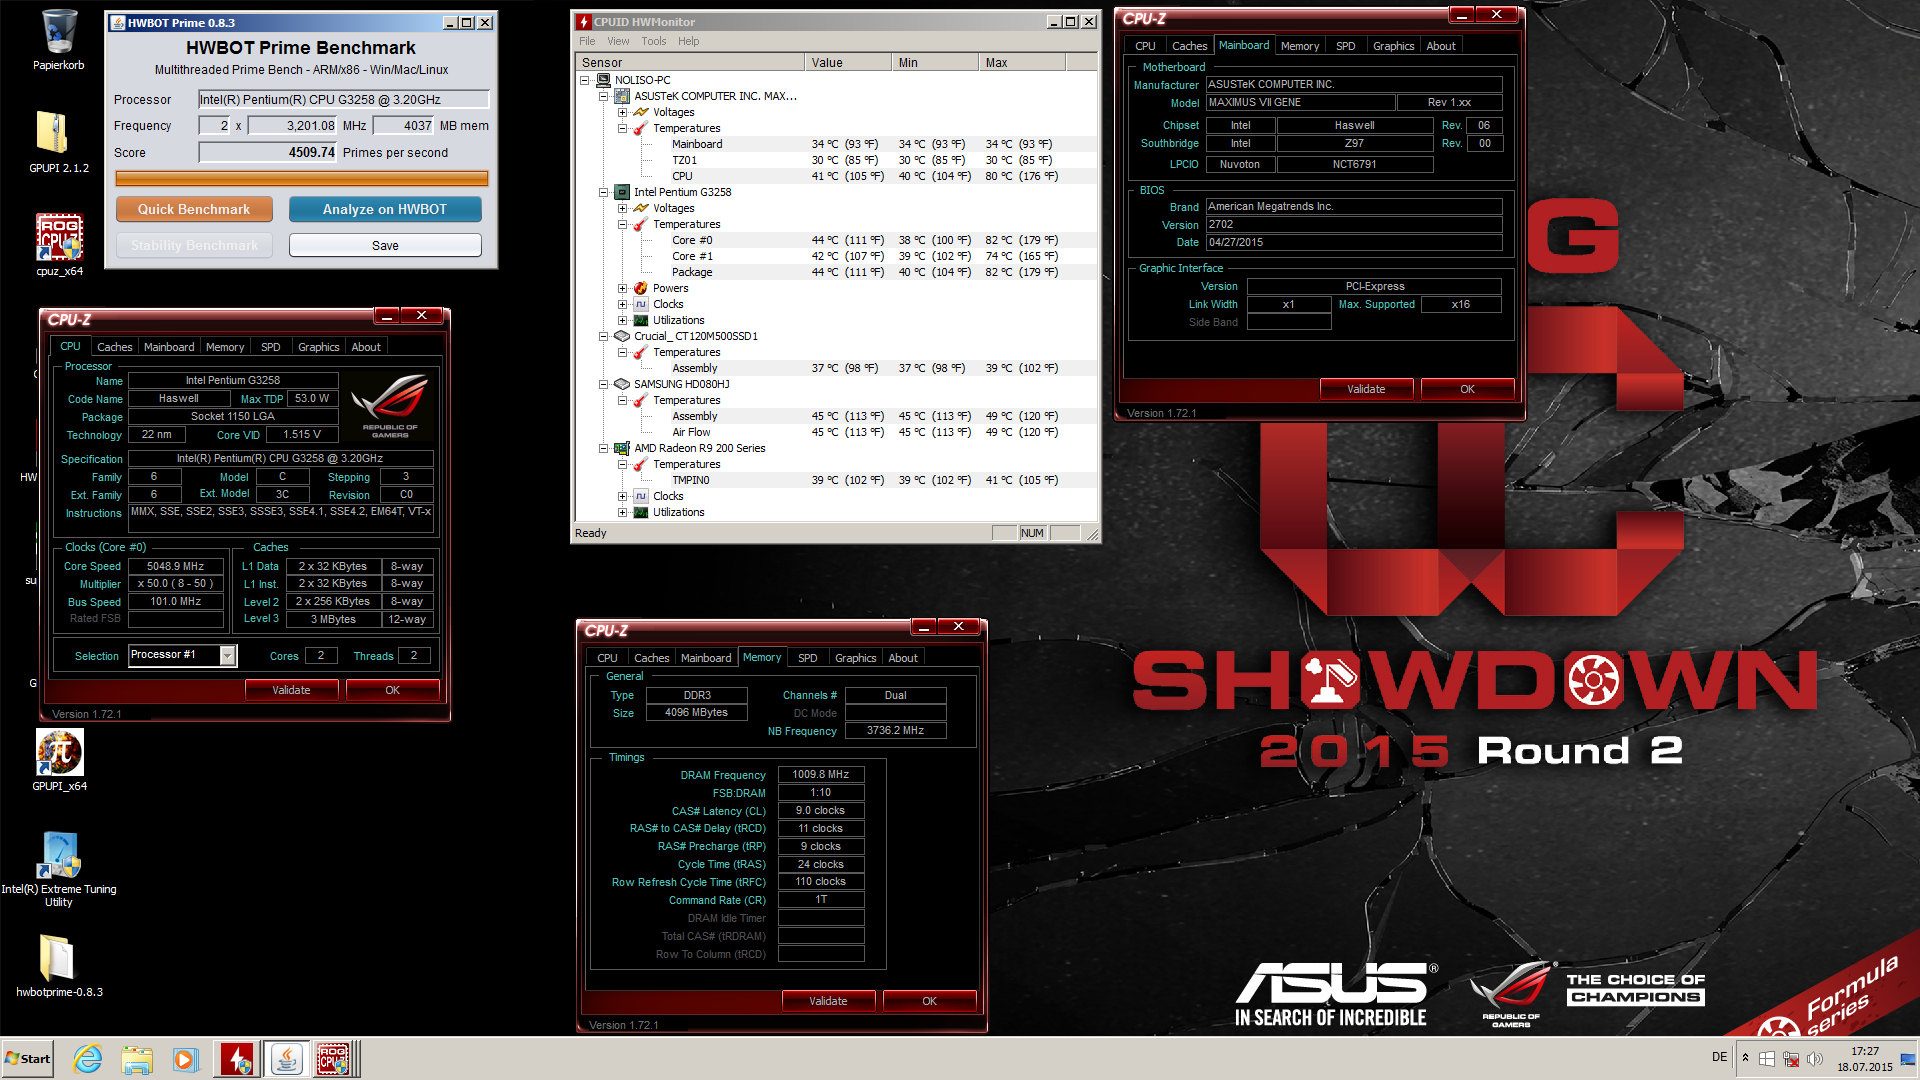1920x1080 pixels.
Task: Open the hwbotprime-0.8.3 folder icon
Action: pos(59,965)
